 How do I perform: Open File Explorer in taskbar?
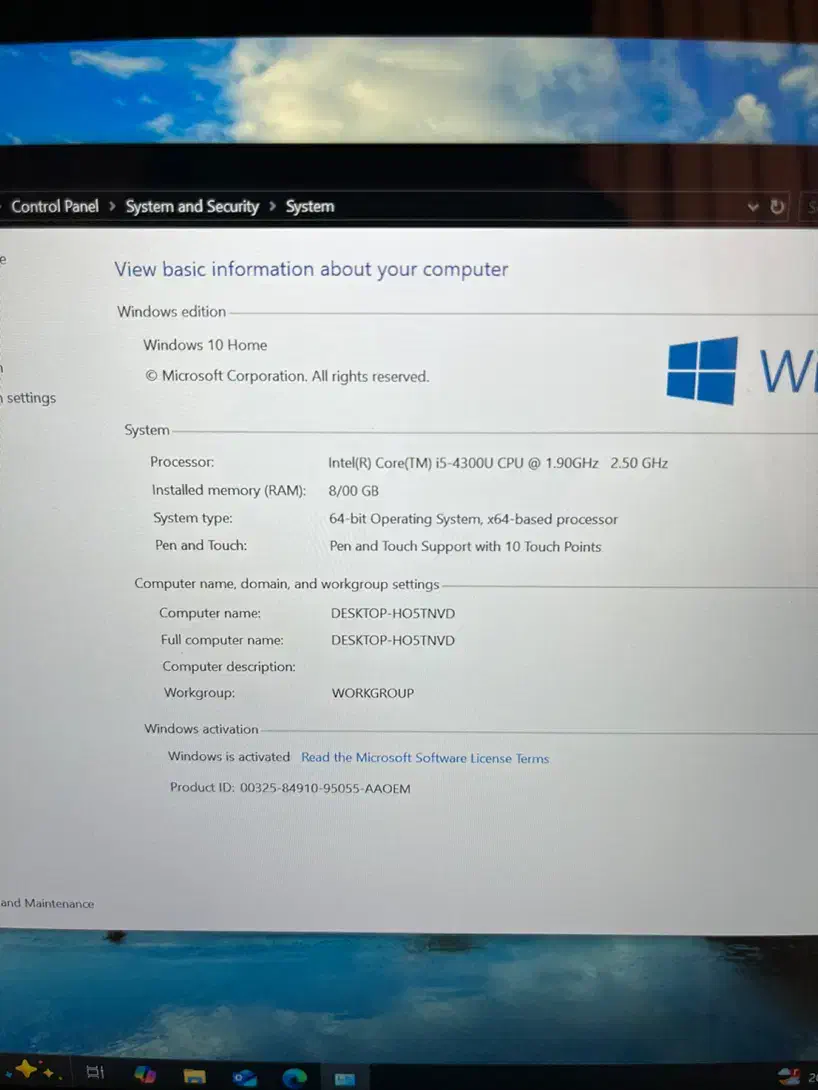point(195,1076)
